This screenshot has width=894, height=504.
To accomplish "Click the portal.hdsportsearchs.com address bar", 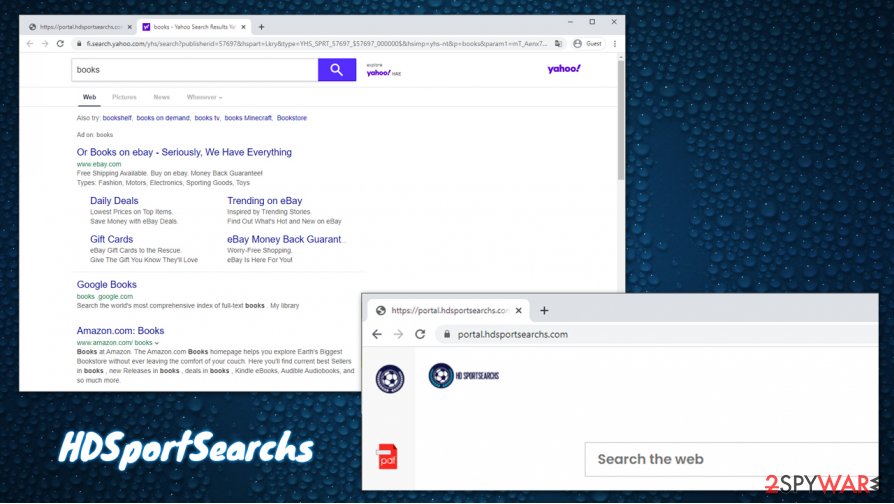I will [656, 334].
